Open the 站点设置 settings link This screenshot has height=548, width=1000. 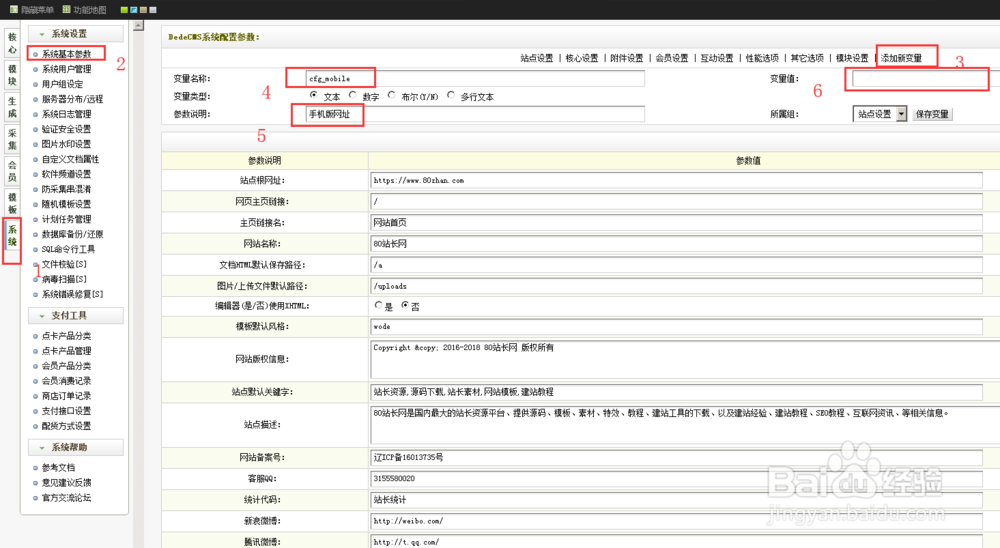536,58
